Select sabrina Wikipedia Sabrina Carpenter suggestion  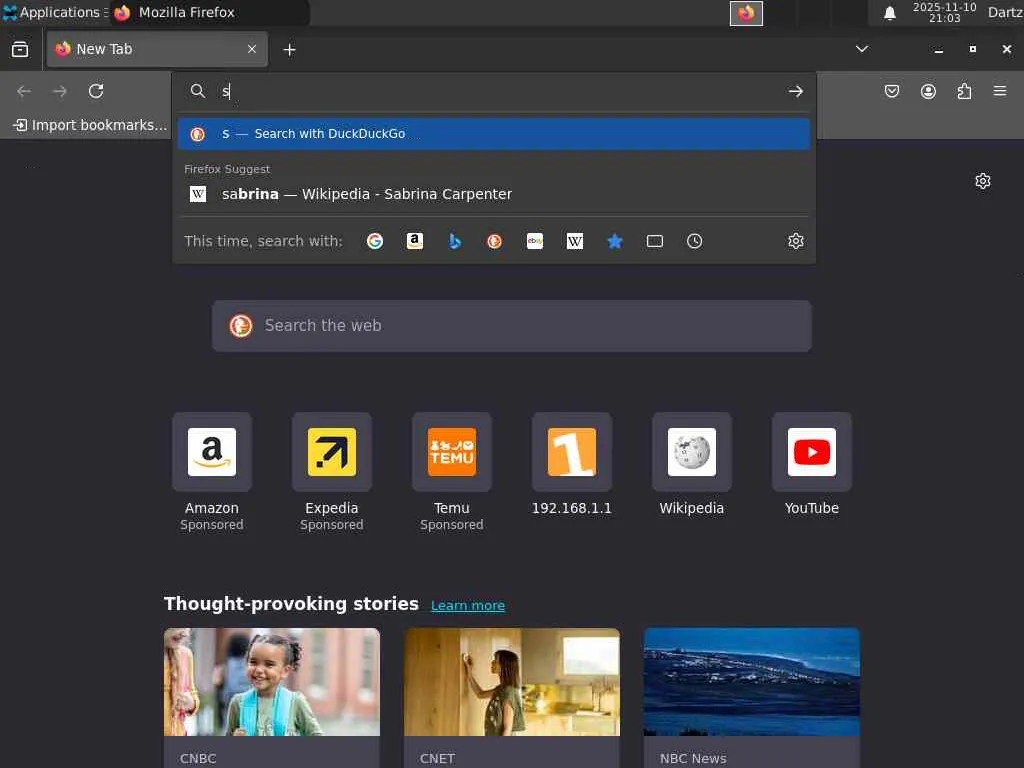tap(494, 194)
